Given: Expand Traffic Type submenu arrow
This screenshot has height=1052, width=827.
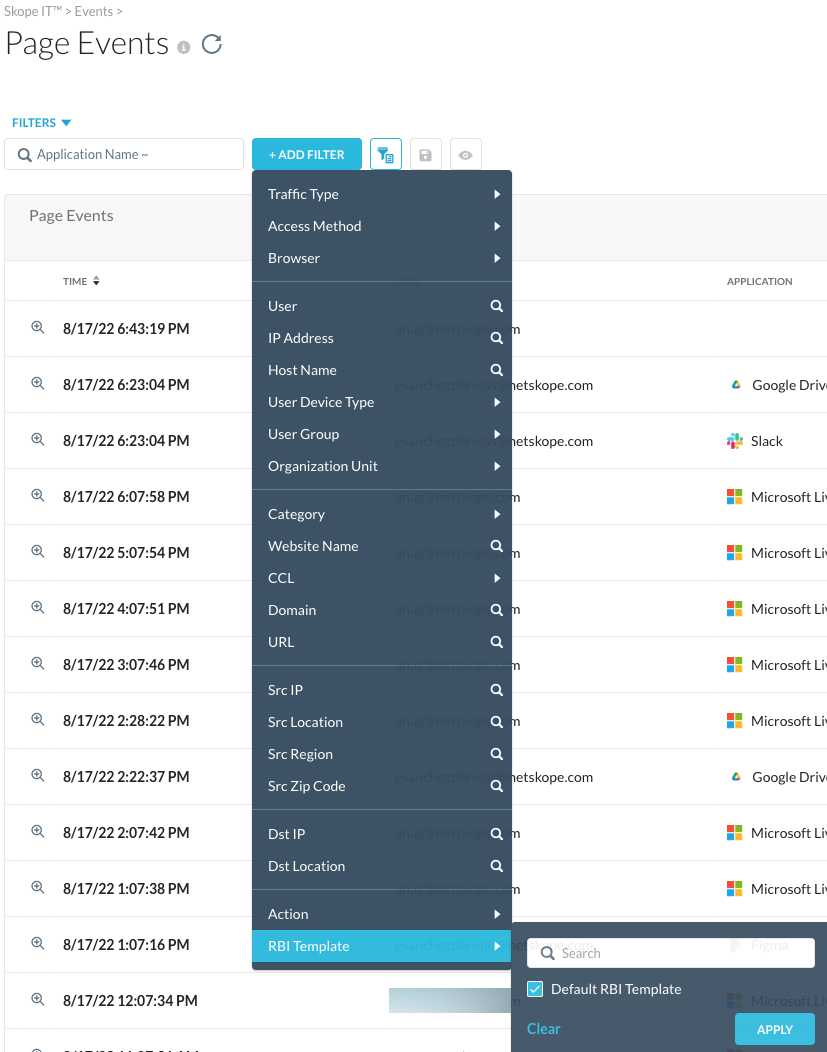Looking at the screenshot, I should tap(497, 194).
